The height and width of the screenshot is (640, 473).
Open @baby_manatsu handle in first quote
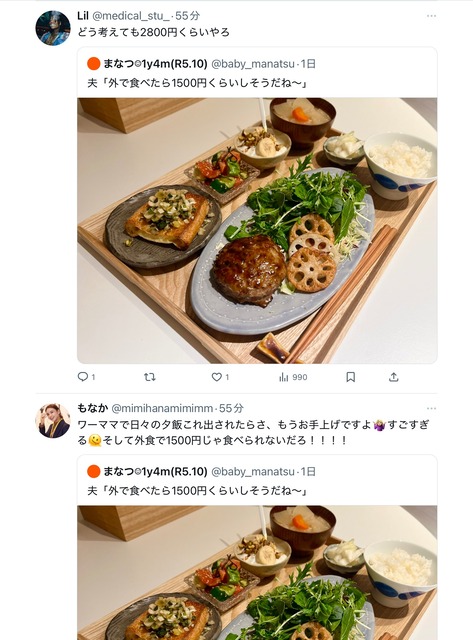point(253,64)
